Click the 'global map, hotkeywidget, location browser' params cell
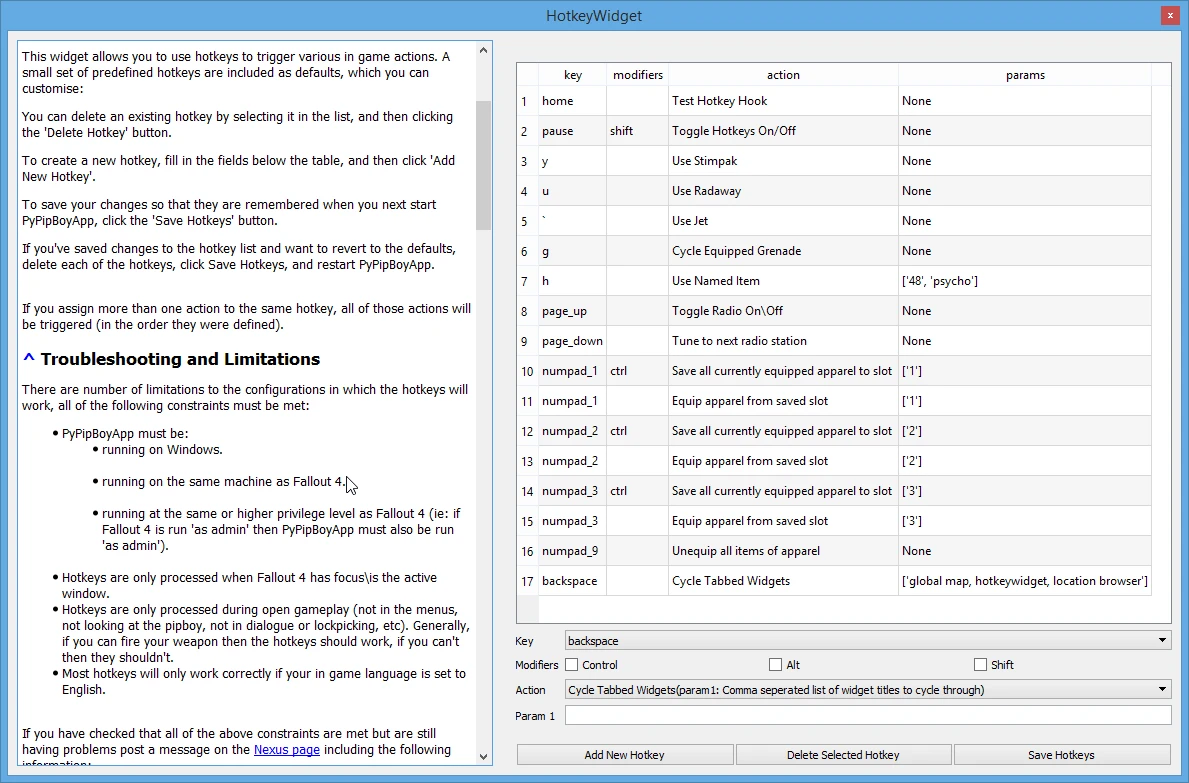This screenshot has height=783, width=1189. coord(1024,581)
